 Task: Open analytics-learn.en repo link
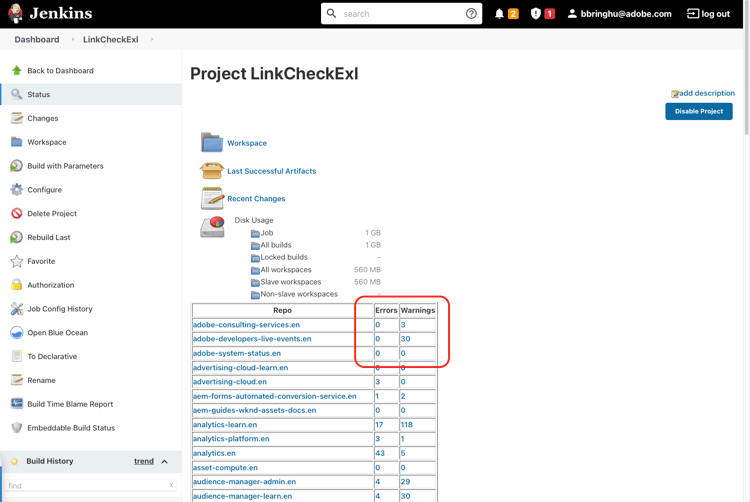click(x=225, y=425)
